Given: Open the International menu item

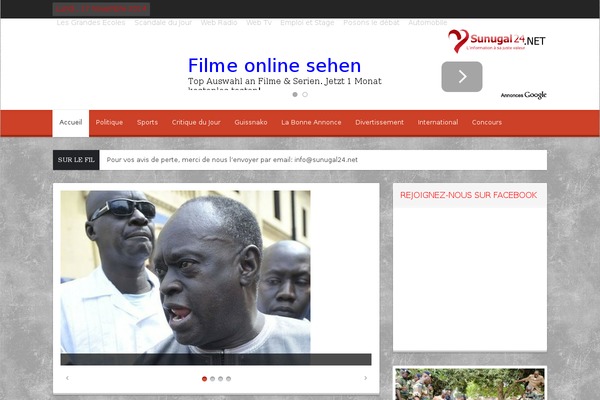Looking at the screenshot, I should pos(438,122).
